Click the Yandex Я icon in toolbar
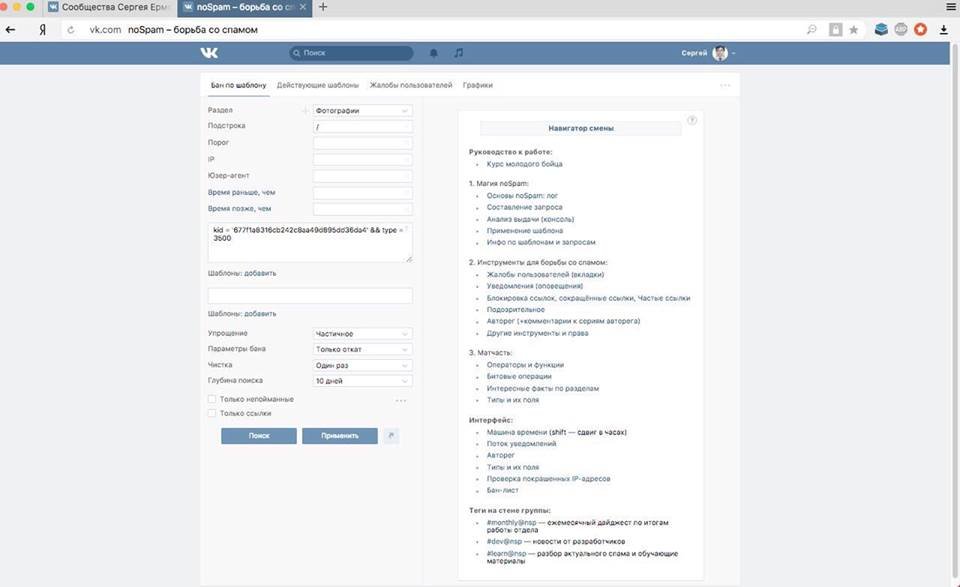 [x=42, y=29]
